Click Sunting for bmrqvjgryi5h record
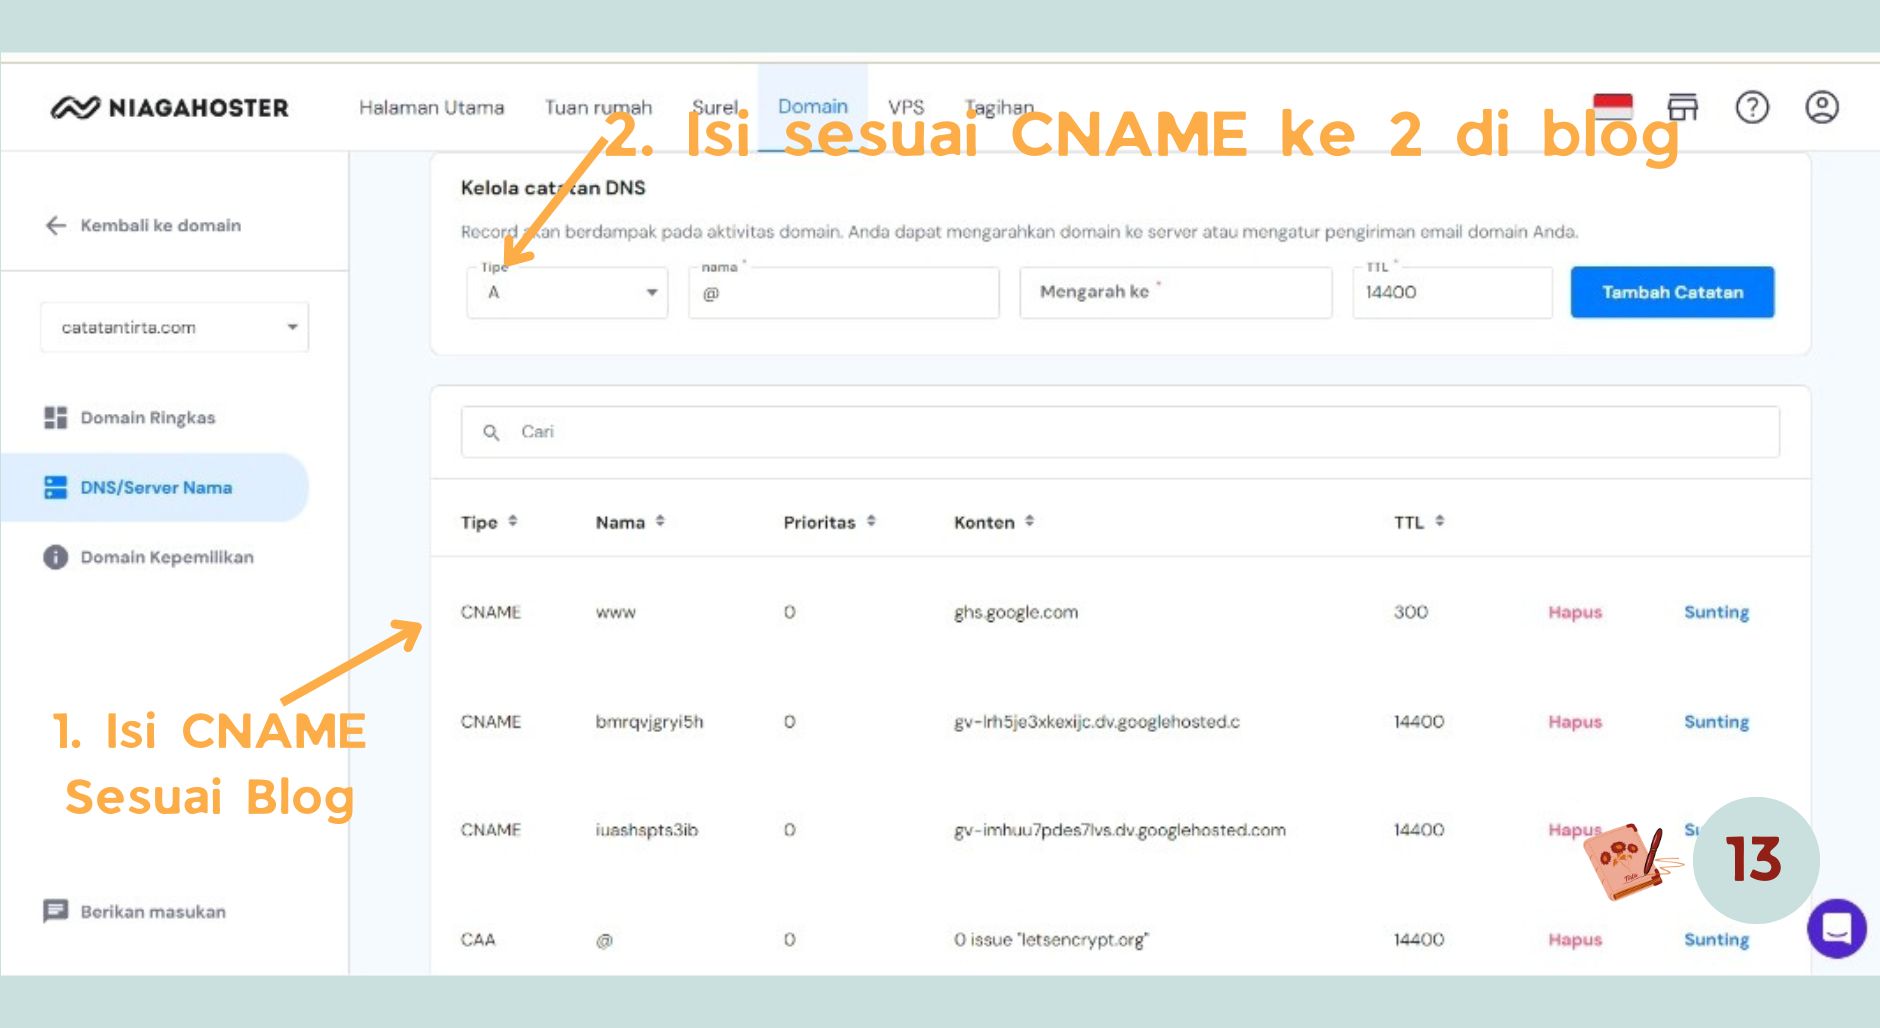This screenshot has height=1028, width=1880. pos(1716,722)
